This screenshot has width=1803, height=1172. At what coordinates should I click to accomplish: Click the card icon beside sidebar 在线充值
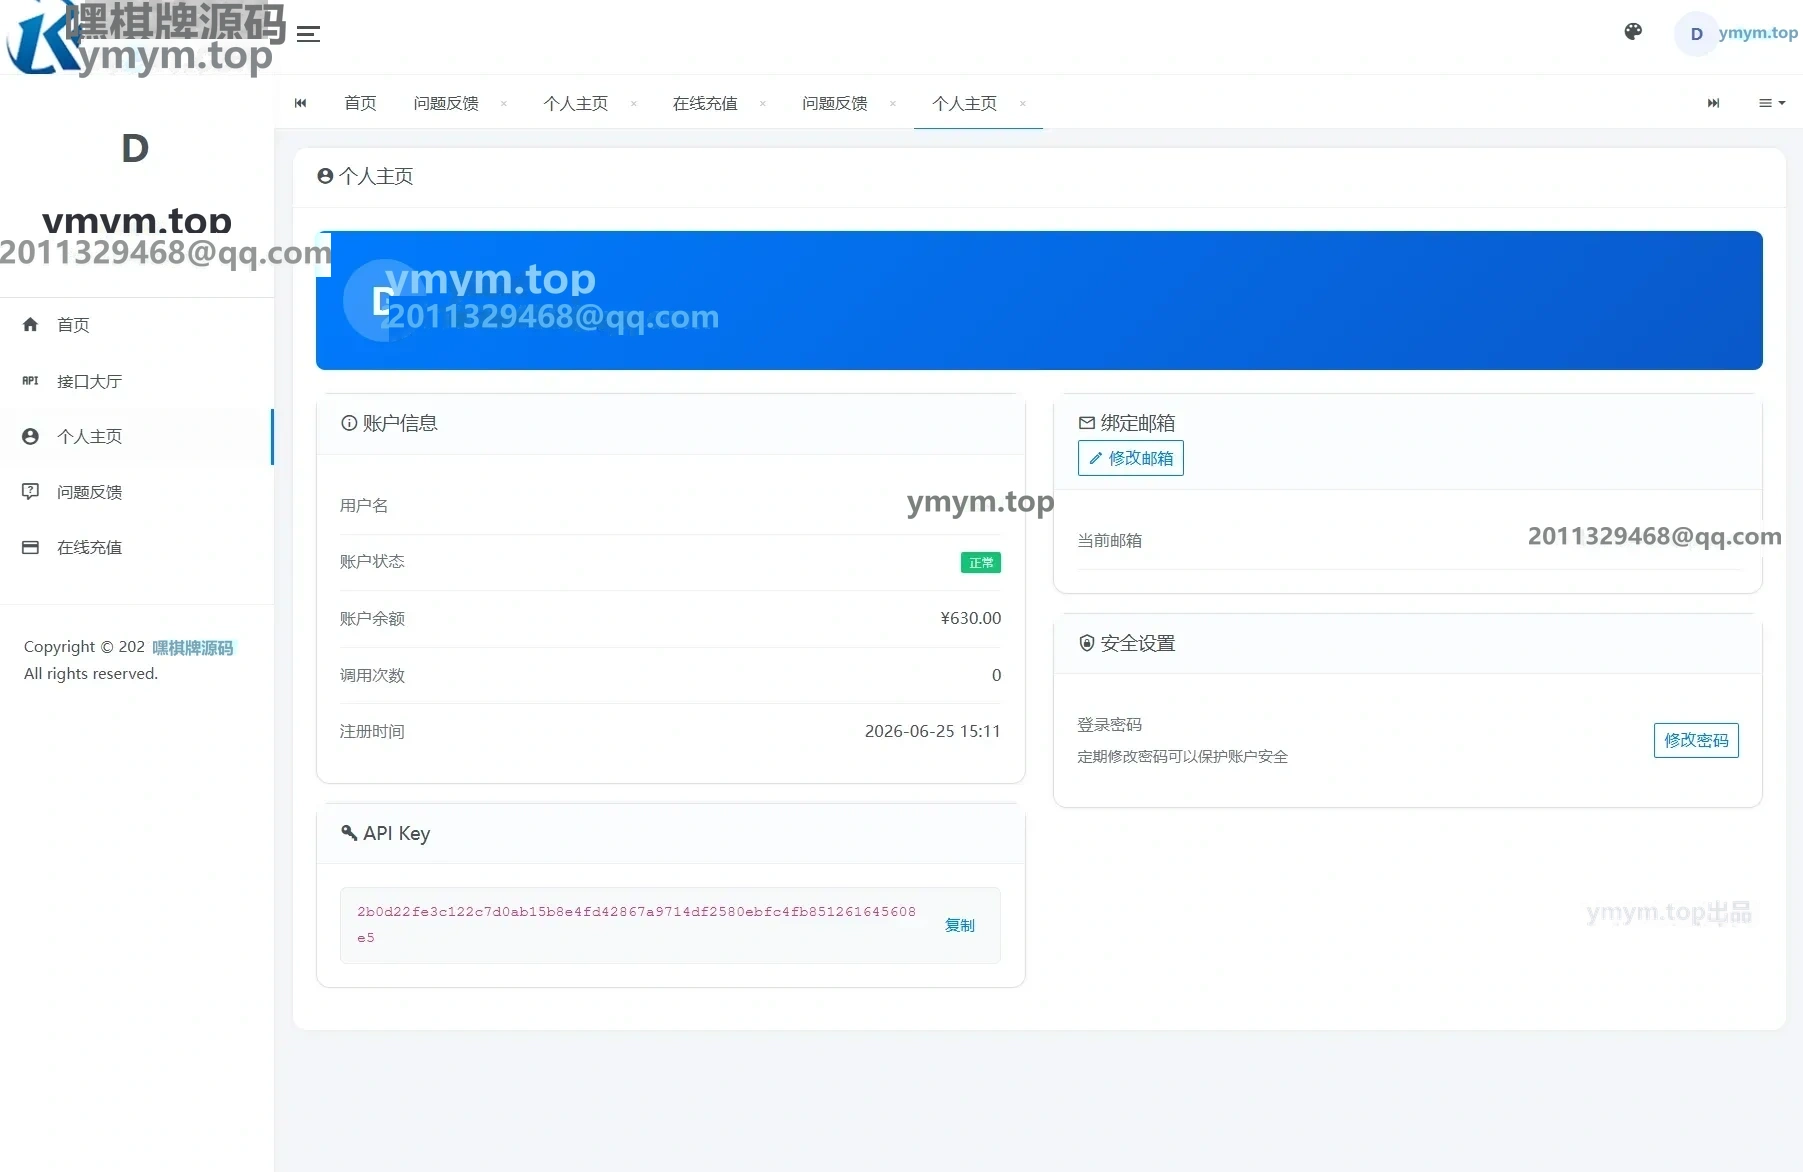30,548
